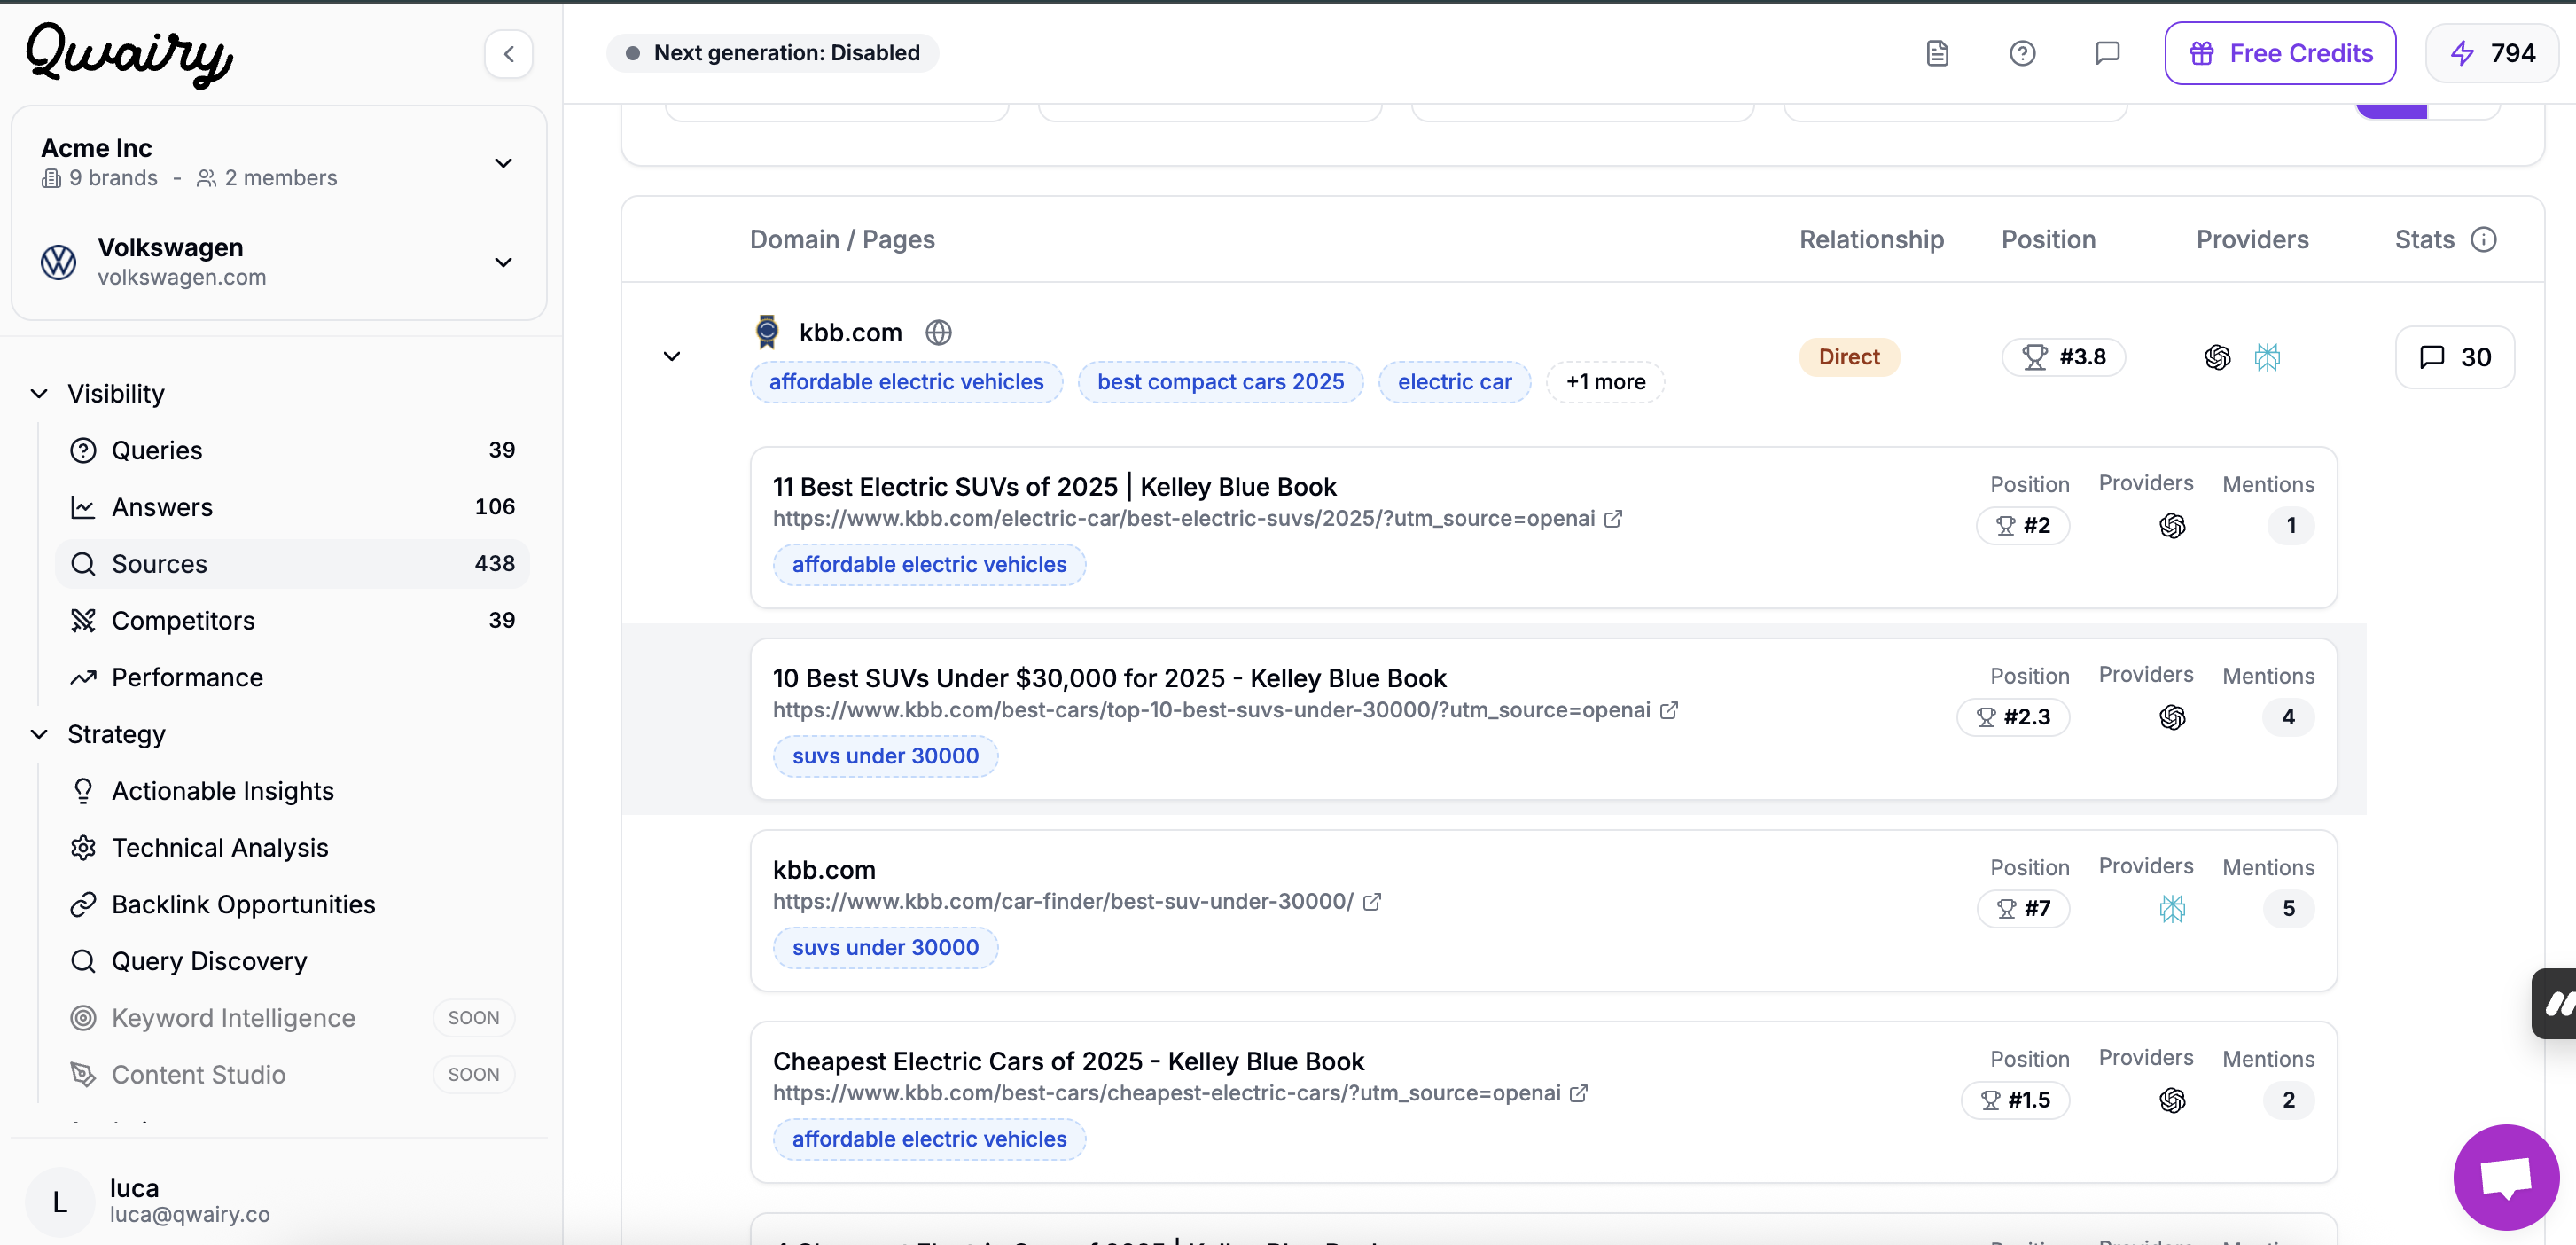
Task: Click the Free Credits button
Action: pos(2280,53)
